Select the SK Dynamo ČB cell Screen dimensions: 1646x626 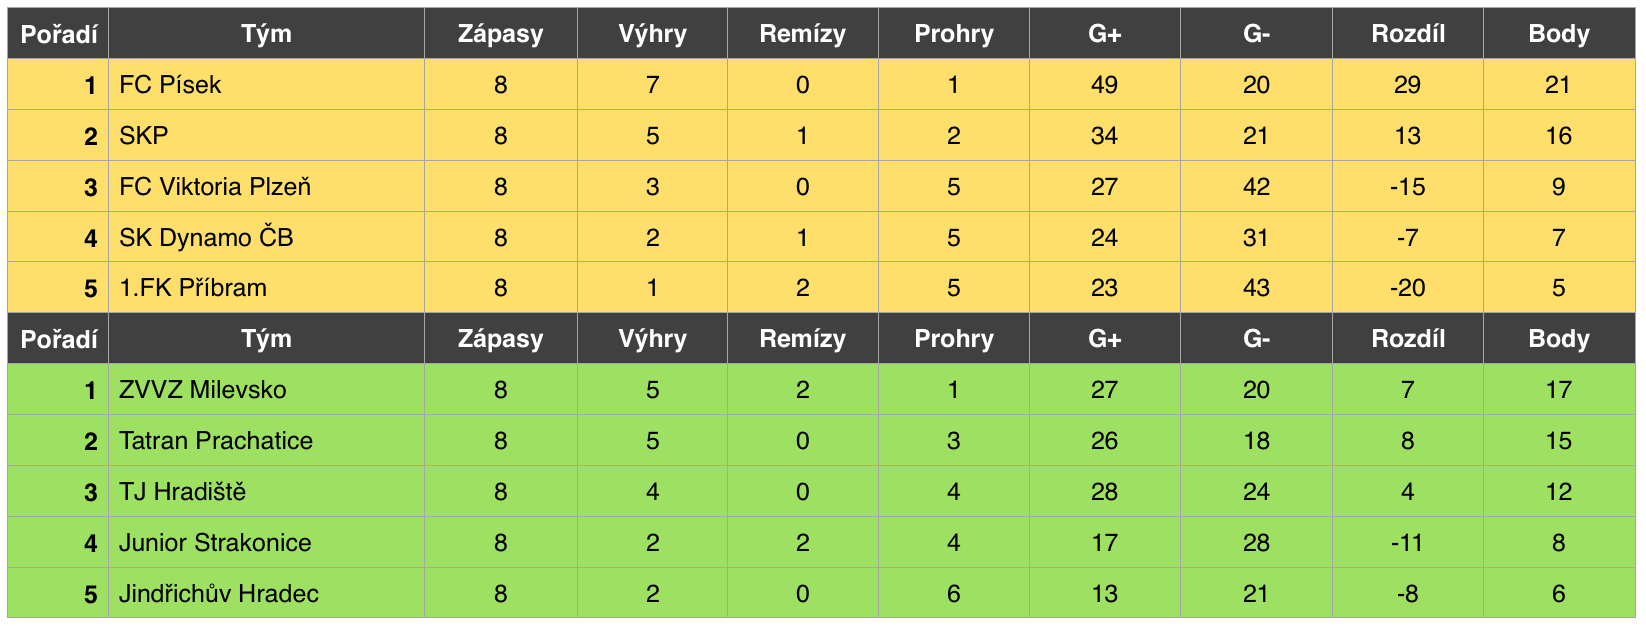[x=266, y=237]
